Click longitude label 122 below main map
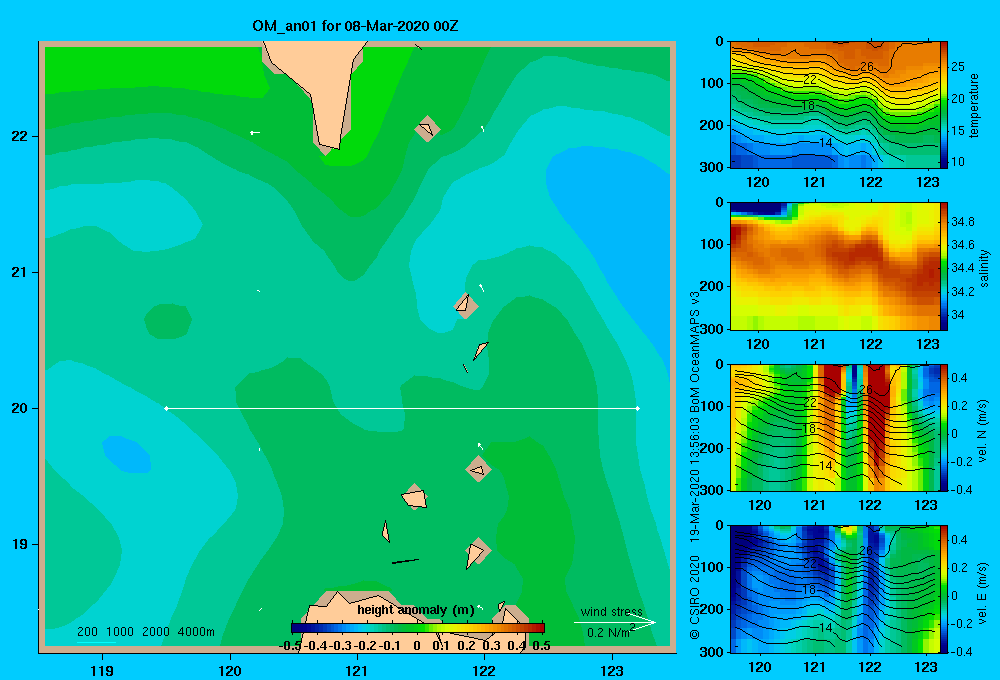This screenshot has height=680, width=1000. [x=484, y=670]
